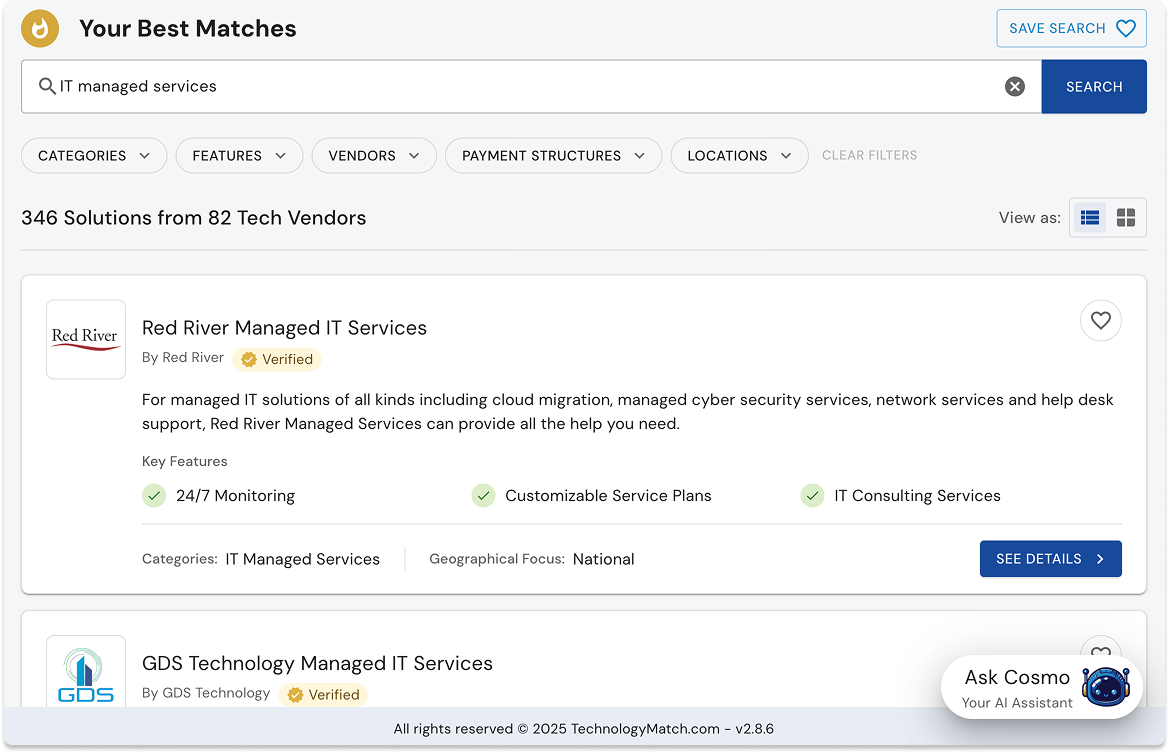
Task: Open the Locations filter dropdown
Action: tap(739, 156)
